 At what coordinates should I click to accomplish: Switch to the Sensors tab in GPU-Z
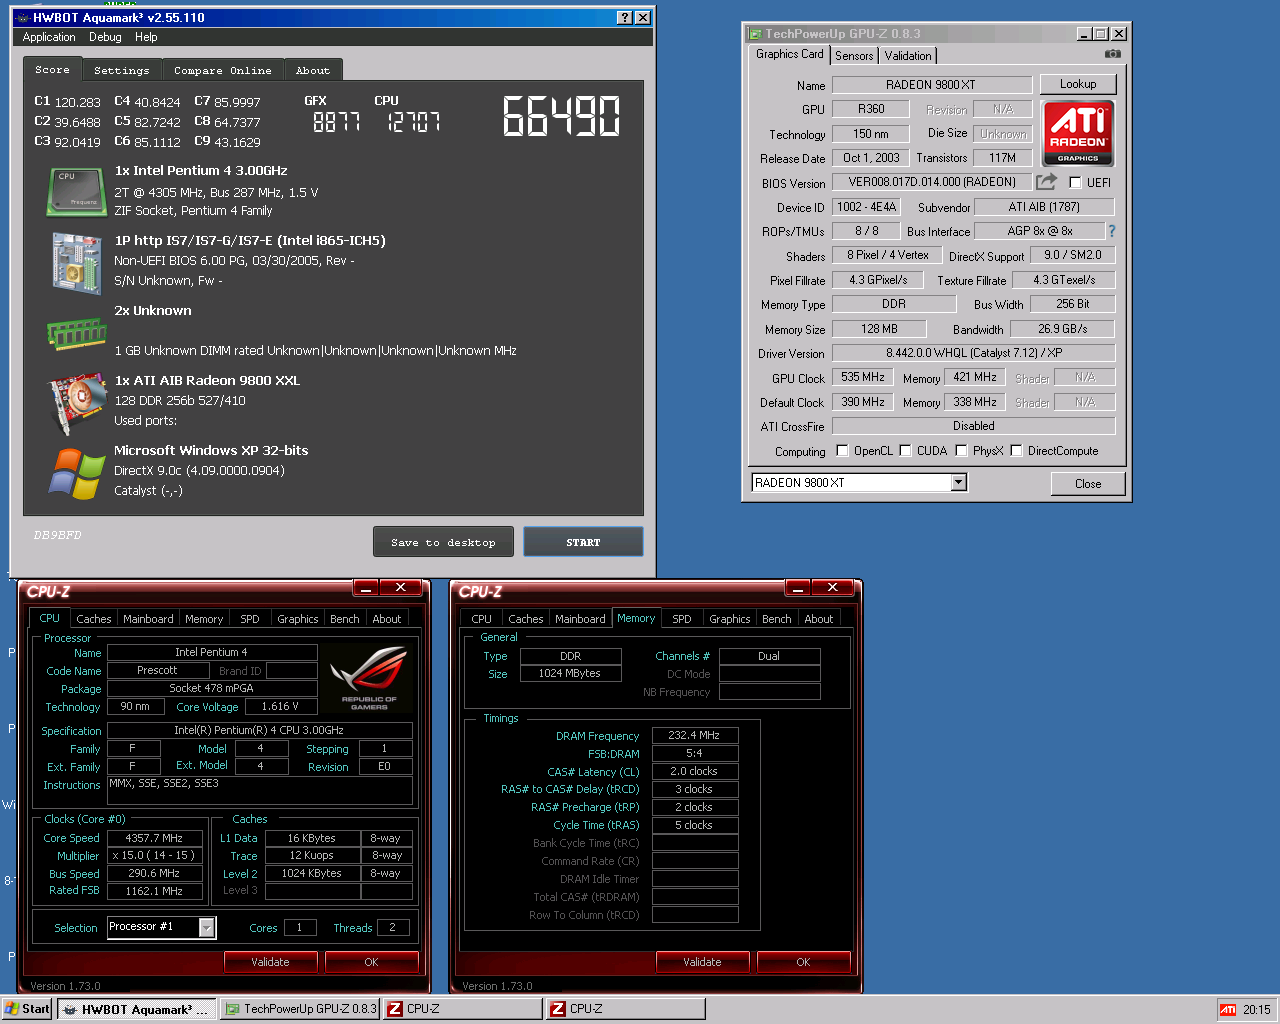click(854, 56)
